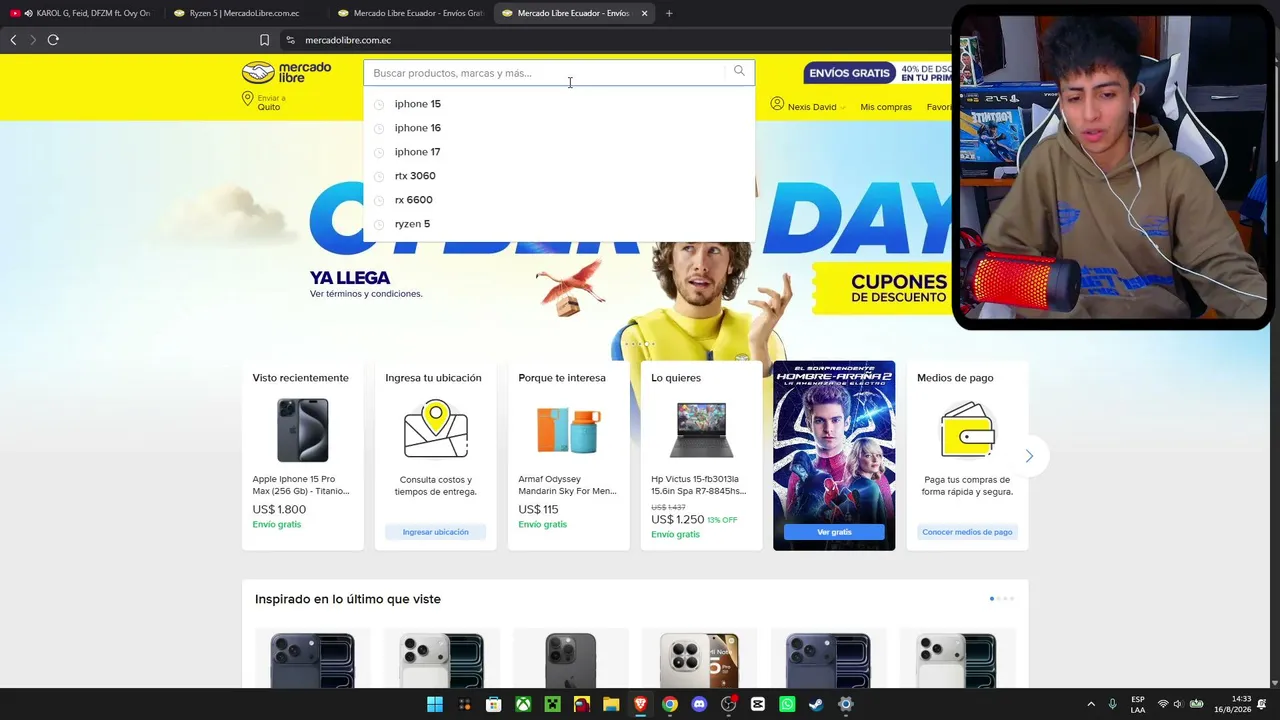
Task: Open 'Ver términos y condiciones' link
Action: (366, 294)
